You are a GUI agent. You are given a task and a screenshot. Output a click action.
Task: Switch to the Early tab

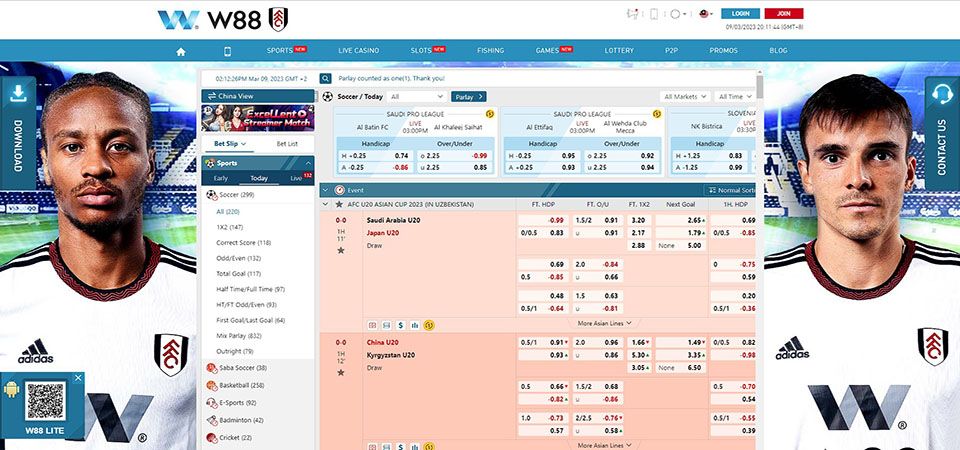click(x=220, y=179)
